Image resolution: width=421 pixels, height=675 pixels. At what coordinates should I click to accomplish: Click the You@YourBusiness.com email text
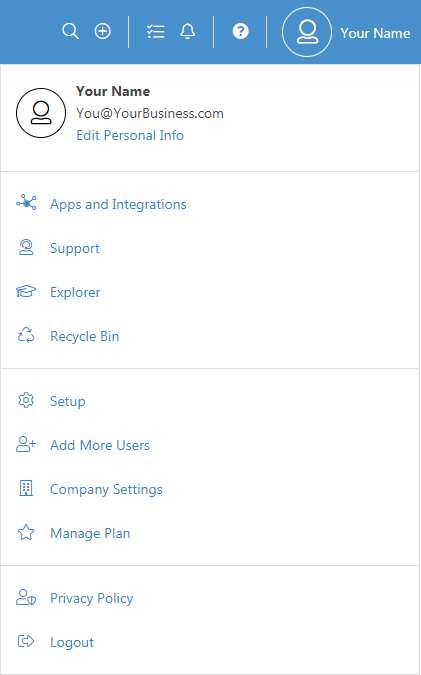[150, 114]
